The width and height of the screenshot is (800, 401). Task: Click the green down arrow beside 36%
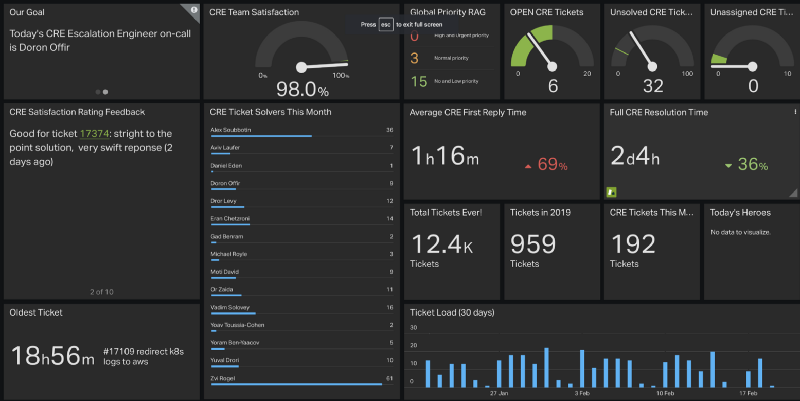pyautogui.click(x=728, y=165)
